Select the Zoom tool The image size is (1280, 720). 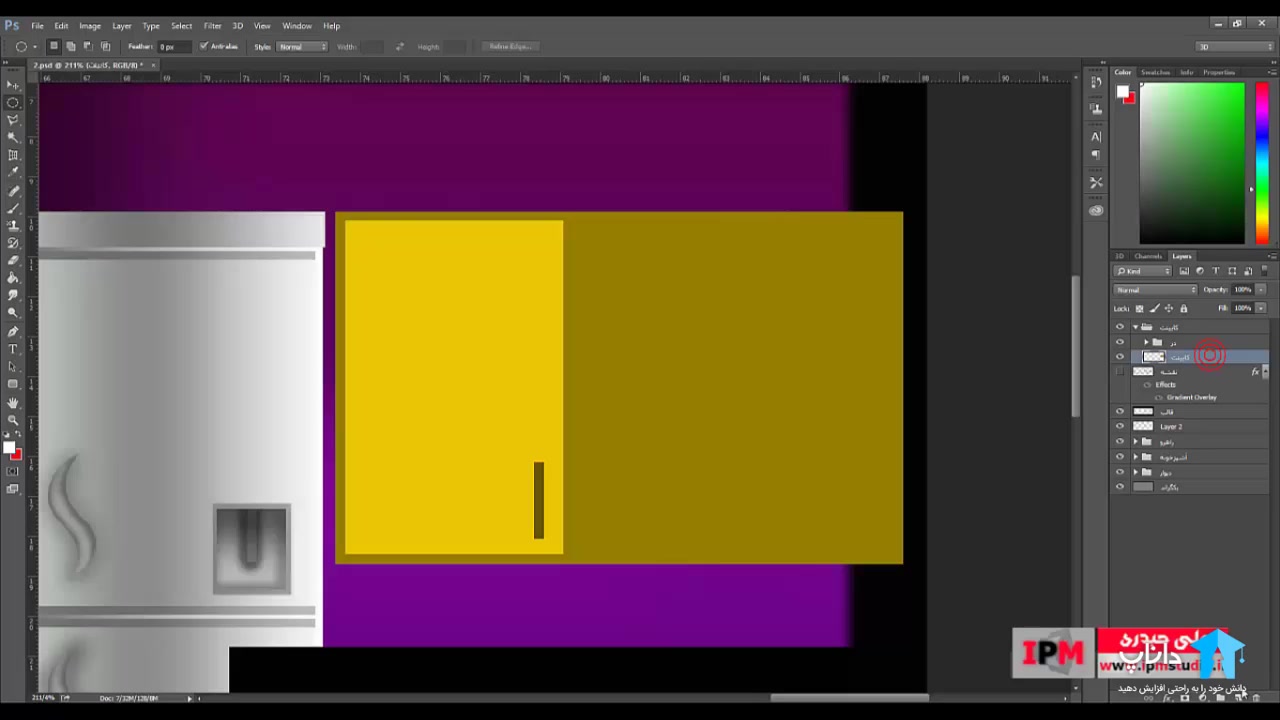(13, 420)
